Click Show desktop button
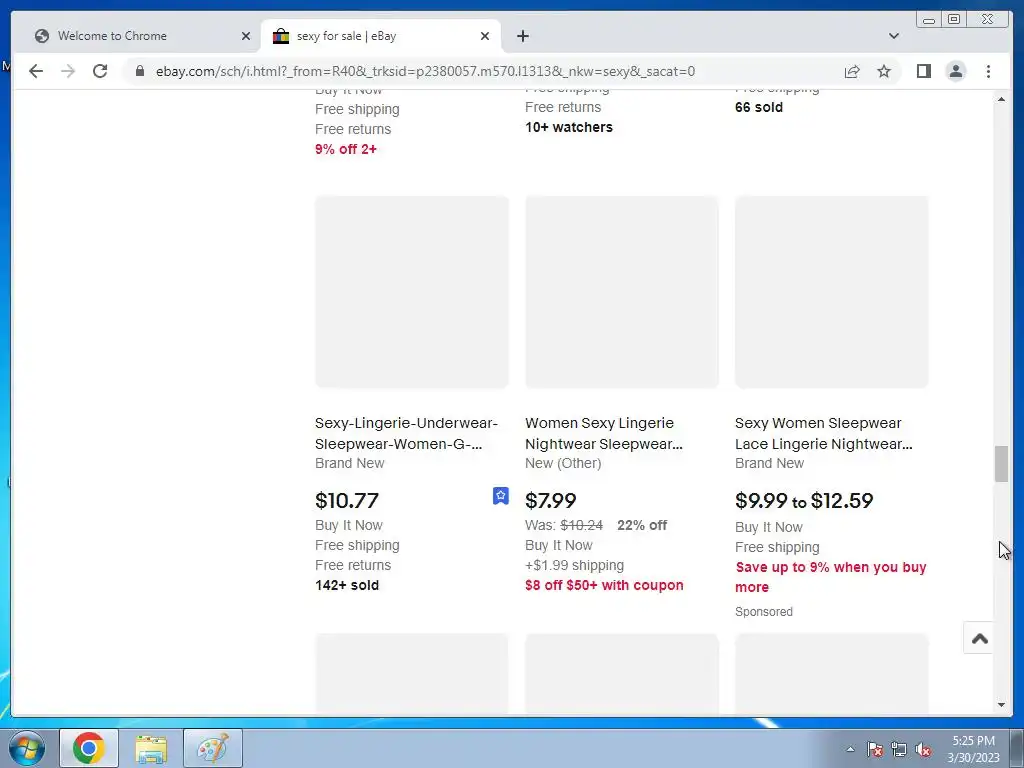 tap(1017, 748)
